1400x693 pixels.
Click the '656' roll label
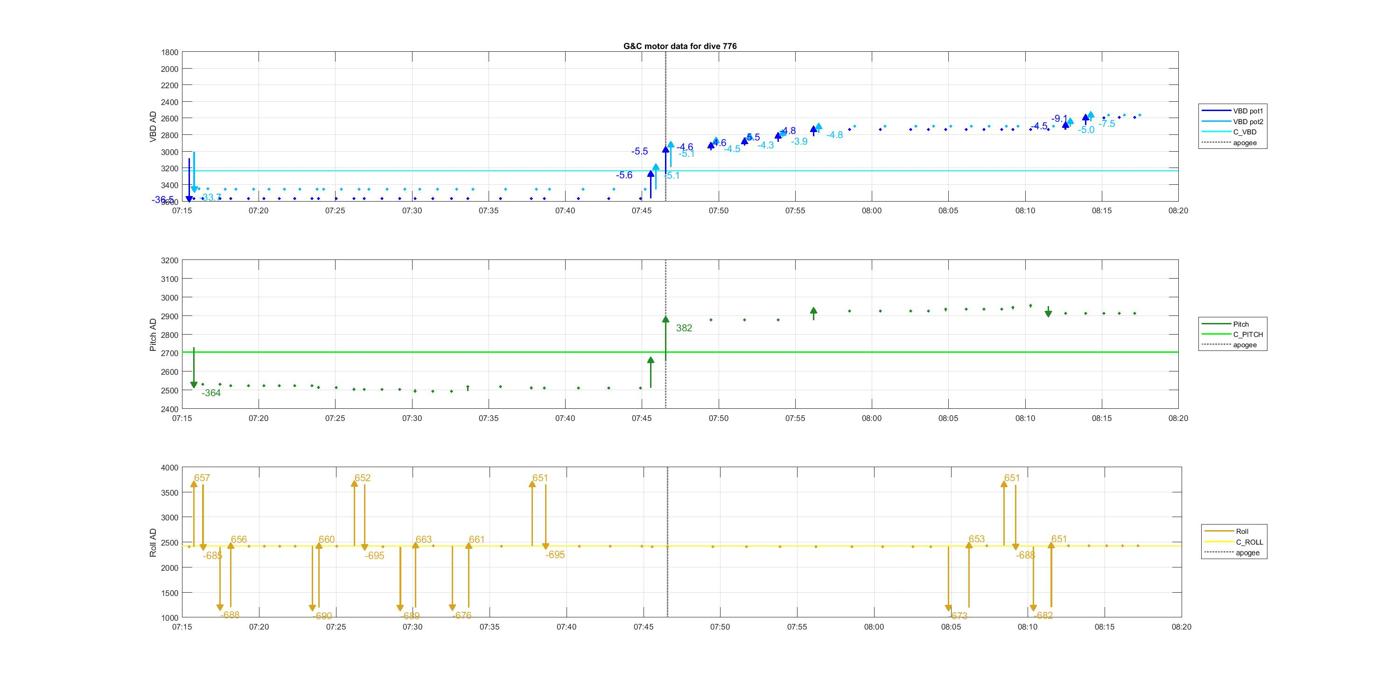tap(239, 540)
